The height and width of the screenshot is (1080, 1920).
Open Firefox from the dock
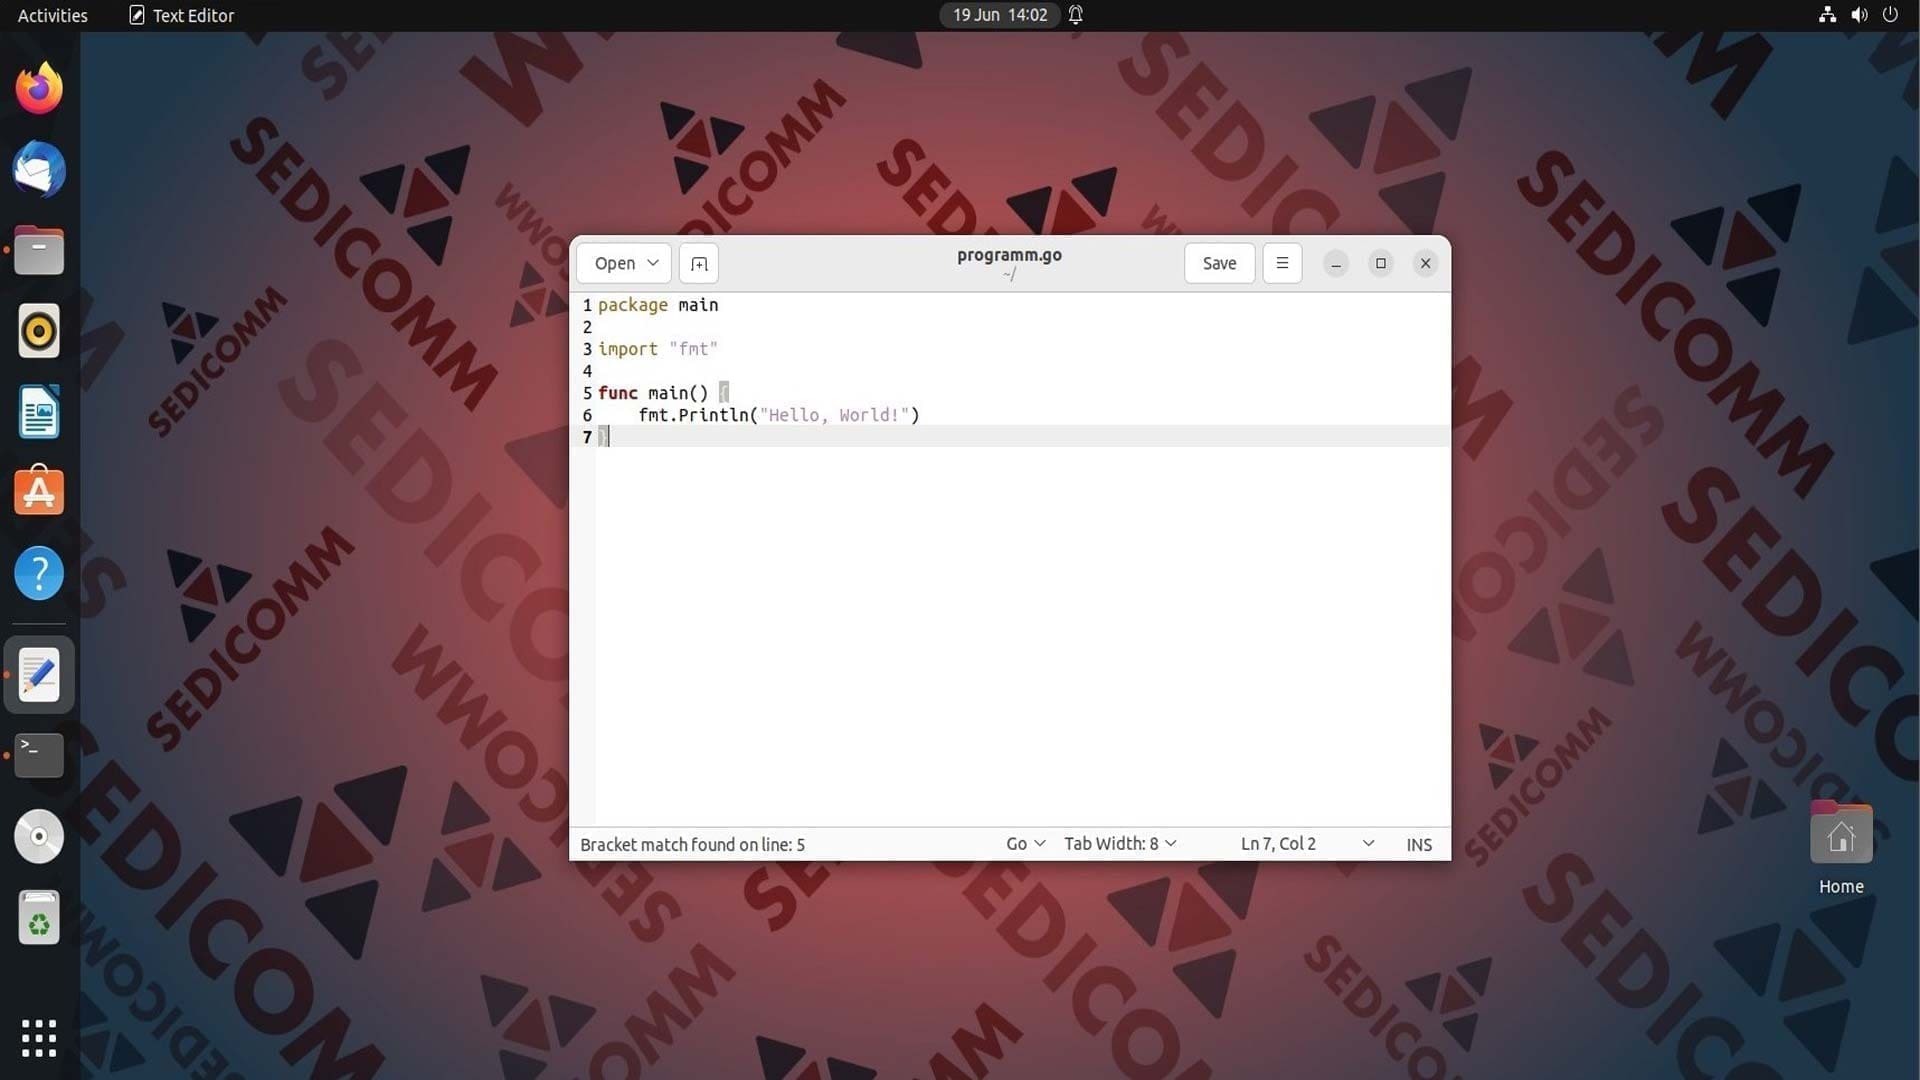39,88
